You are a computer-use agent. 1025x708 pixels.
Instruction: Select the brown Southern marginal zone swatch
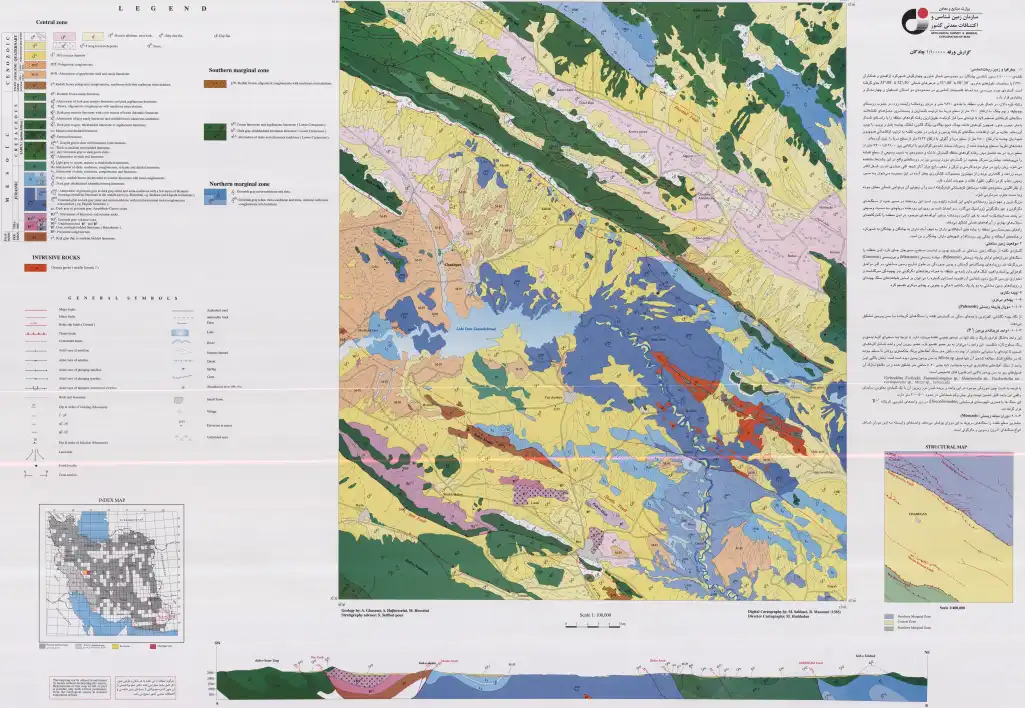pyautogui.click(x=215, y=84)
